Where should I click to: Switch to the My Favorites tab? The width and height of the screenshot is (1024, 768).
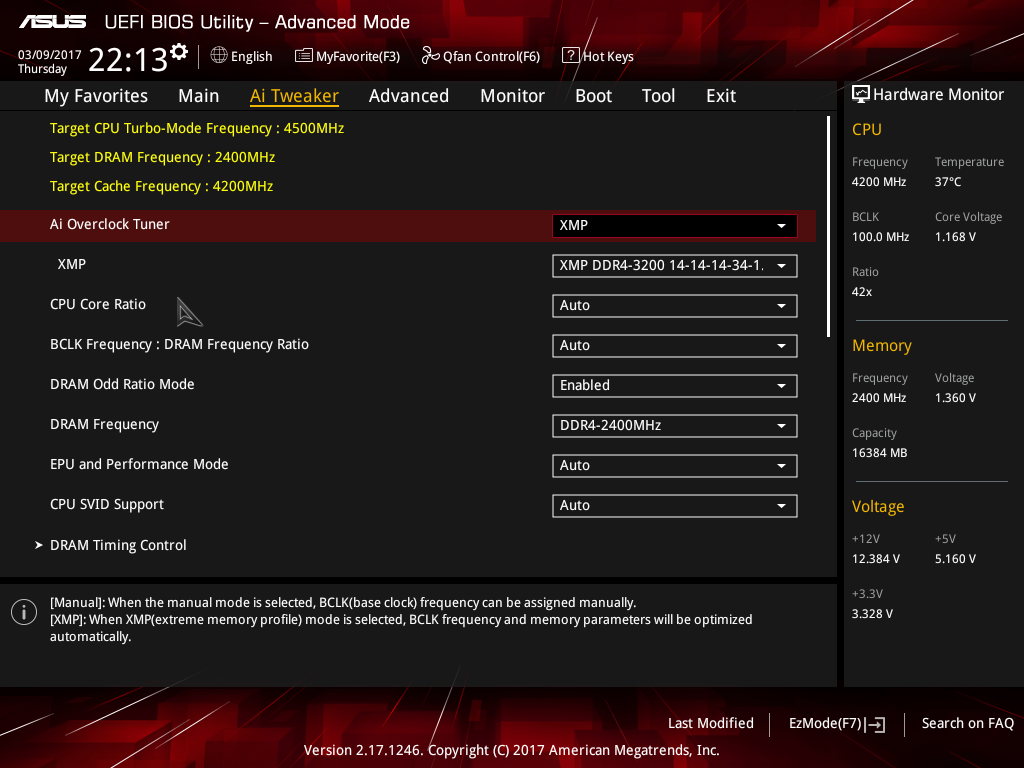[x=96, y=96]
